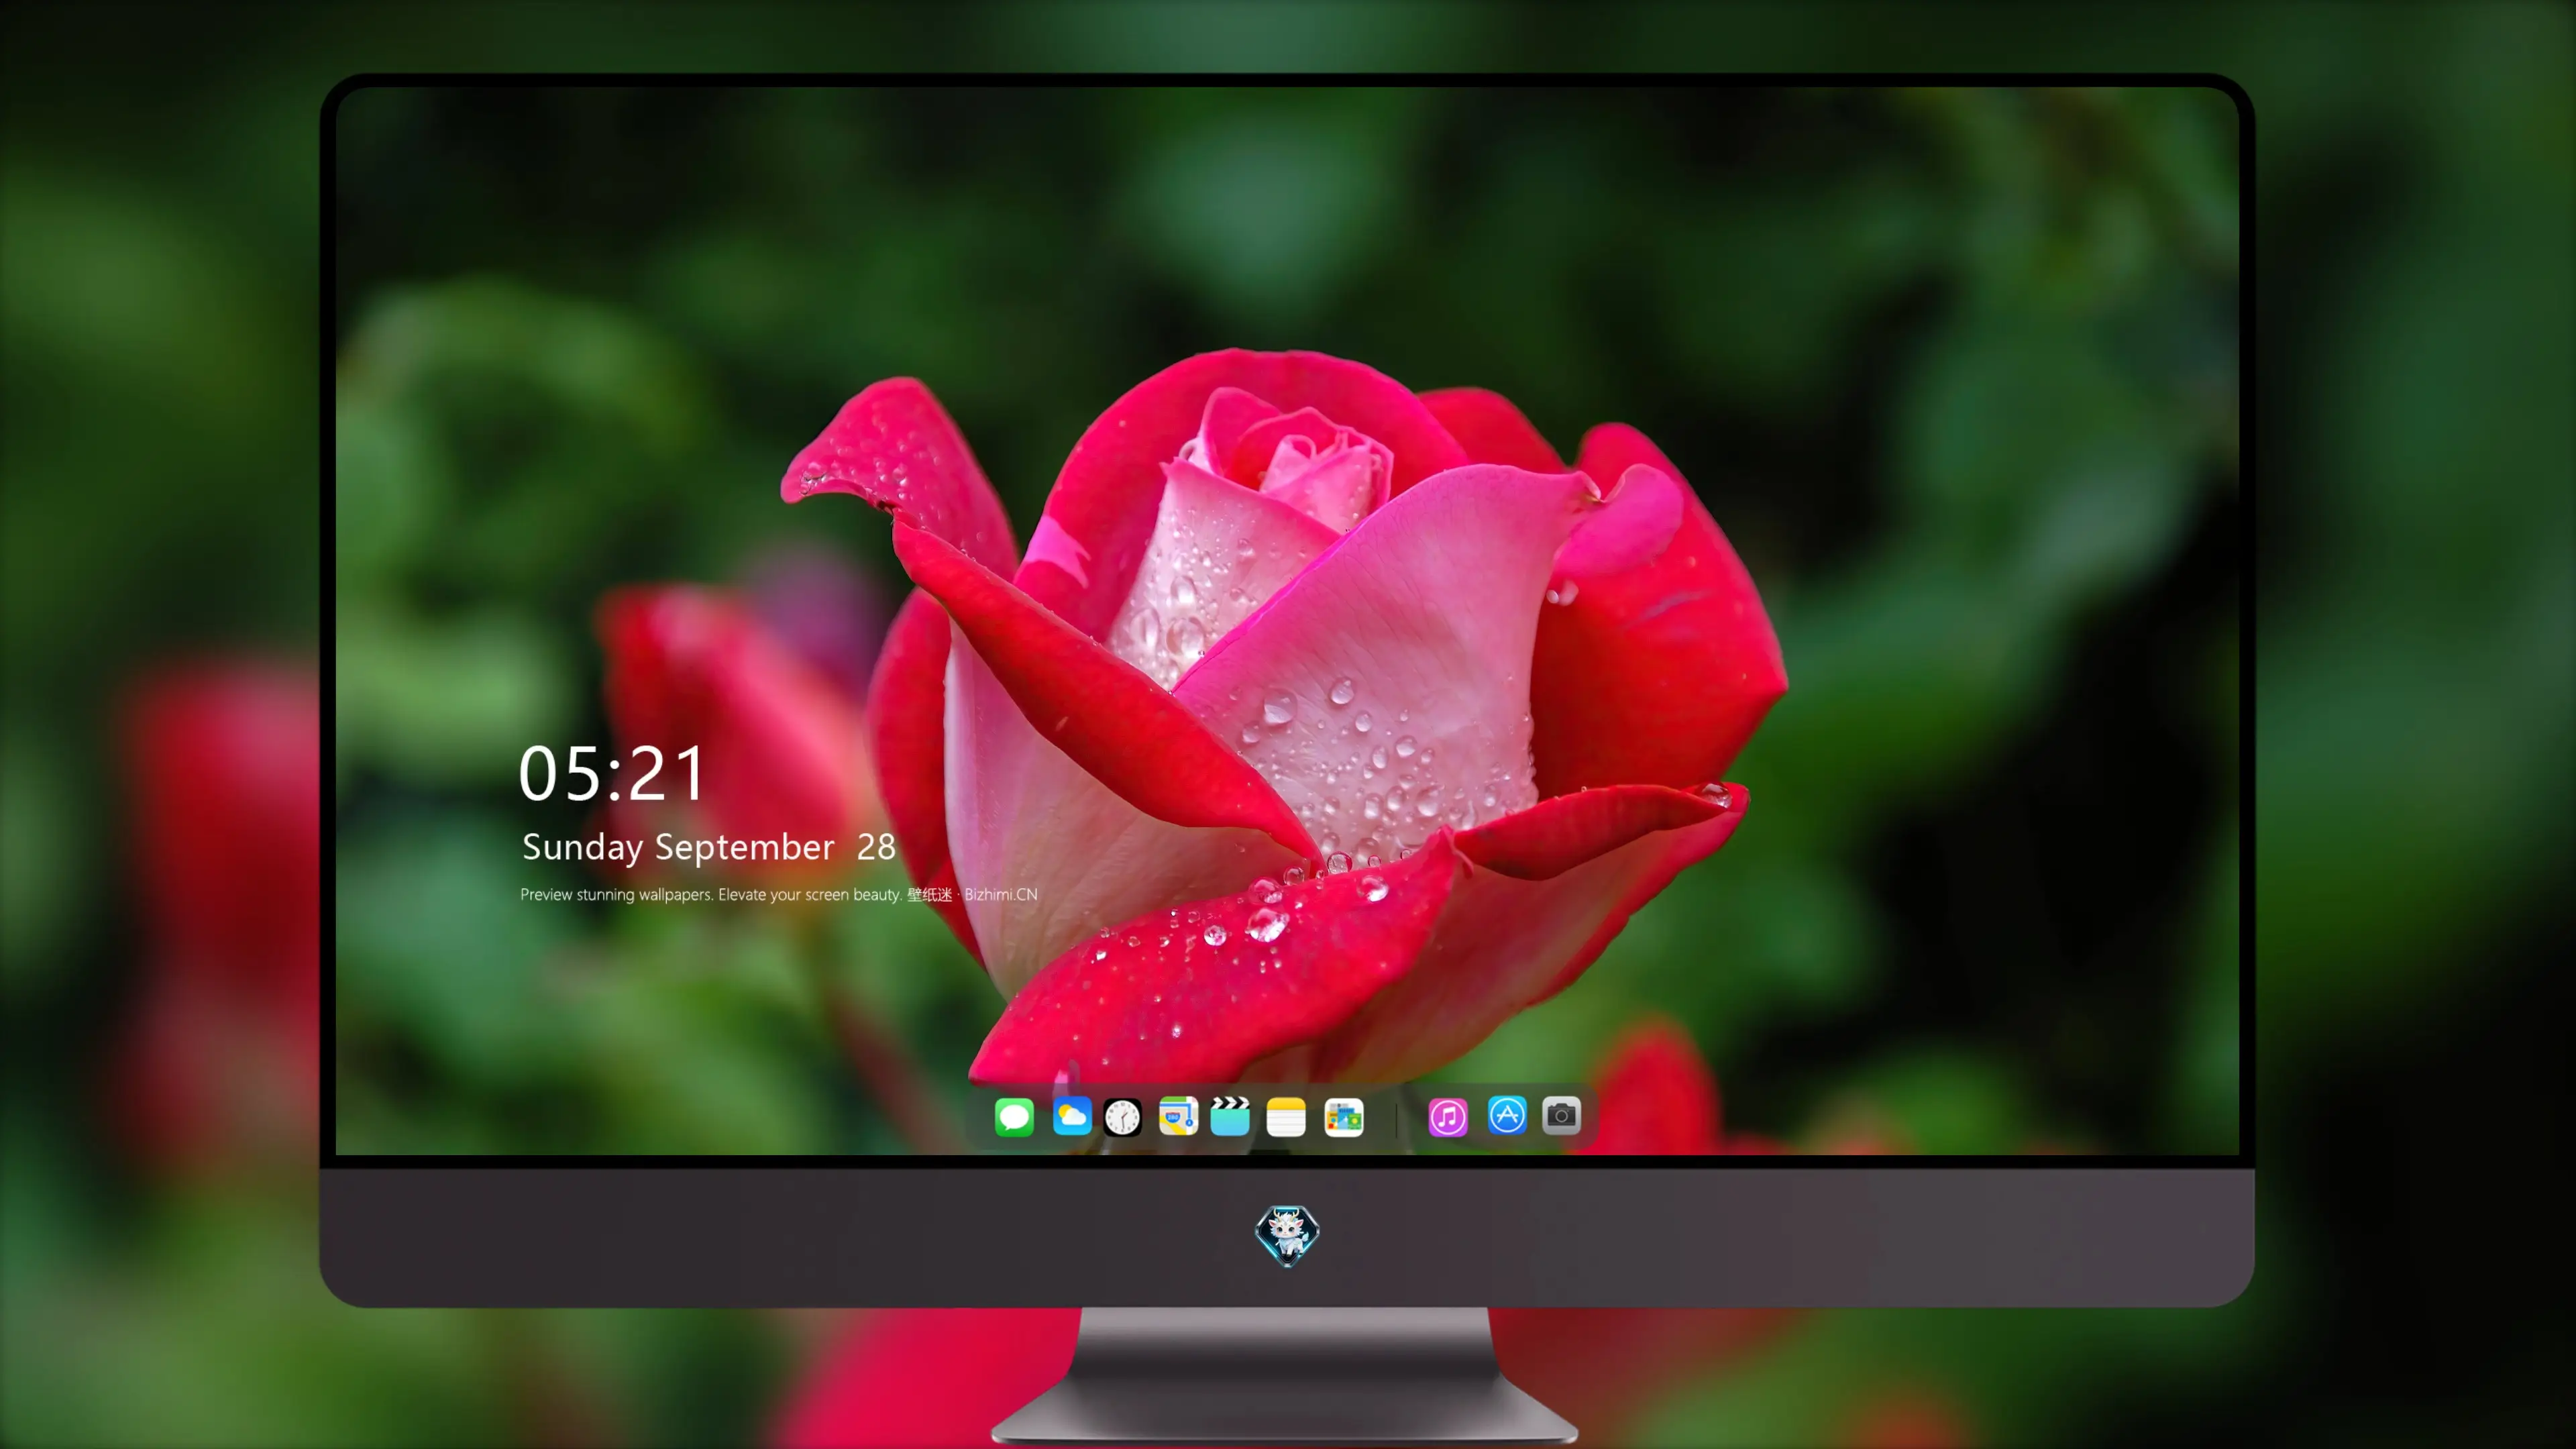Open the Notes app in the dock
The image size is (2576, 1449).
click(x=1286, y=1117)
